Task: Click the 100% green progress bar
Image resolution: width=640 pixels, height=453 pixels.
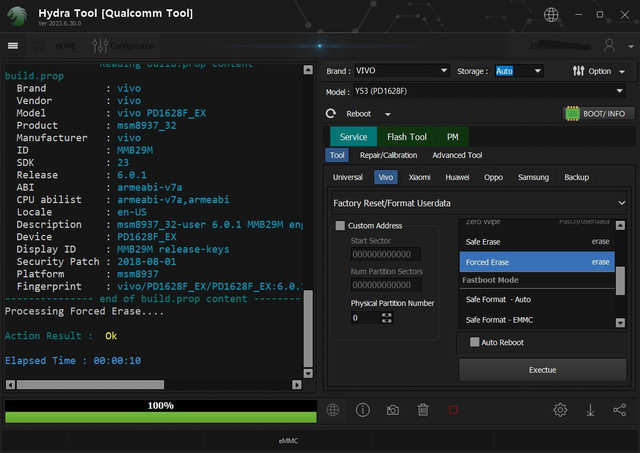Action: (160, 417)
